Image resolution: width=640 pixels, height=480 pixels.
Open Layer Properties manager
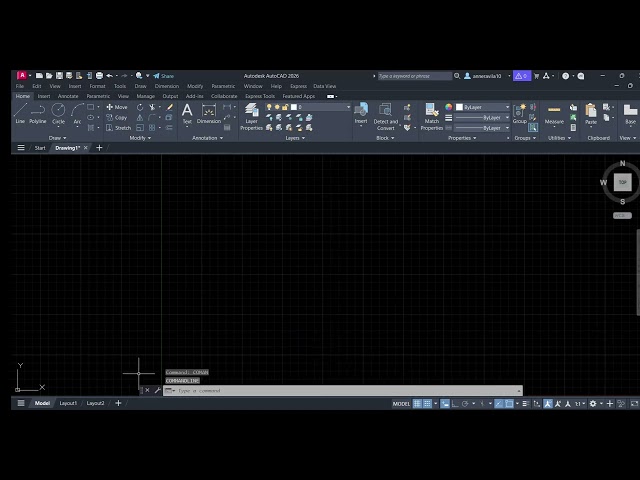(x=251, y=117)
